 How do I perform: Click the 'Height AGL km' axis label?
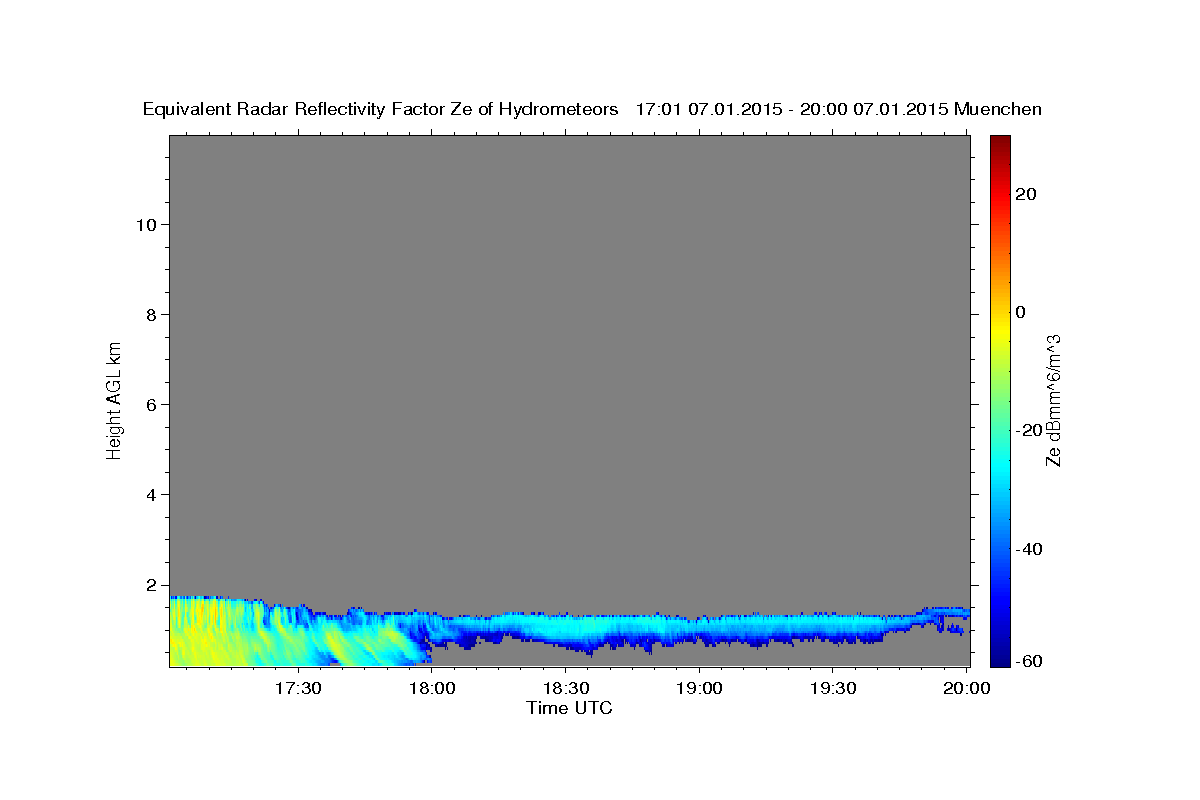114,399
